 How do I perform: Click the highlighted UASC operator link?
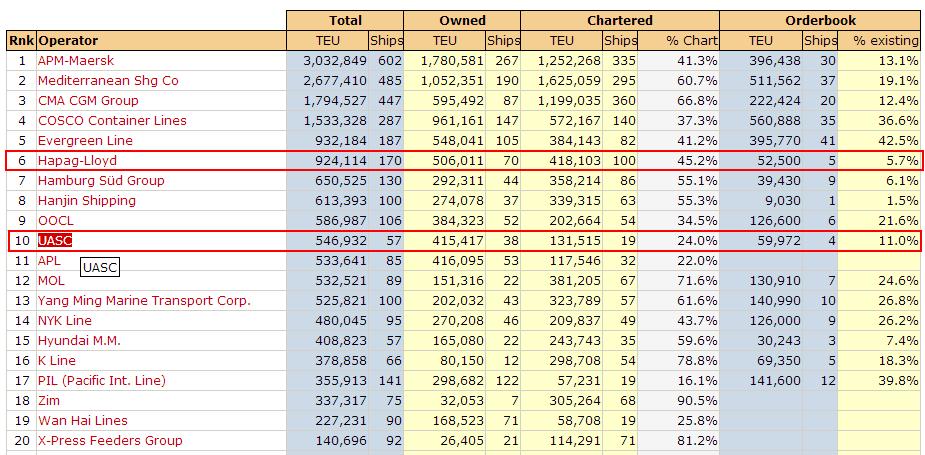[55, 240]
